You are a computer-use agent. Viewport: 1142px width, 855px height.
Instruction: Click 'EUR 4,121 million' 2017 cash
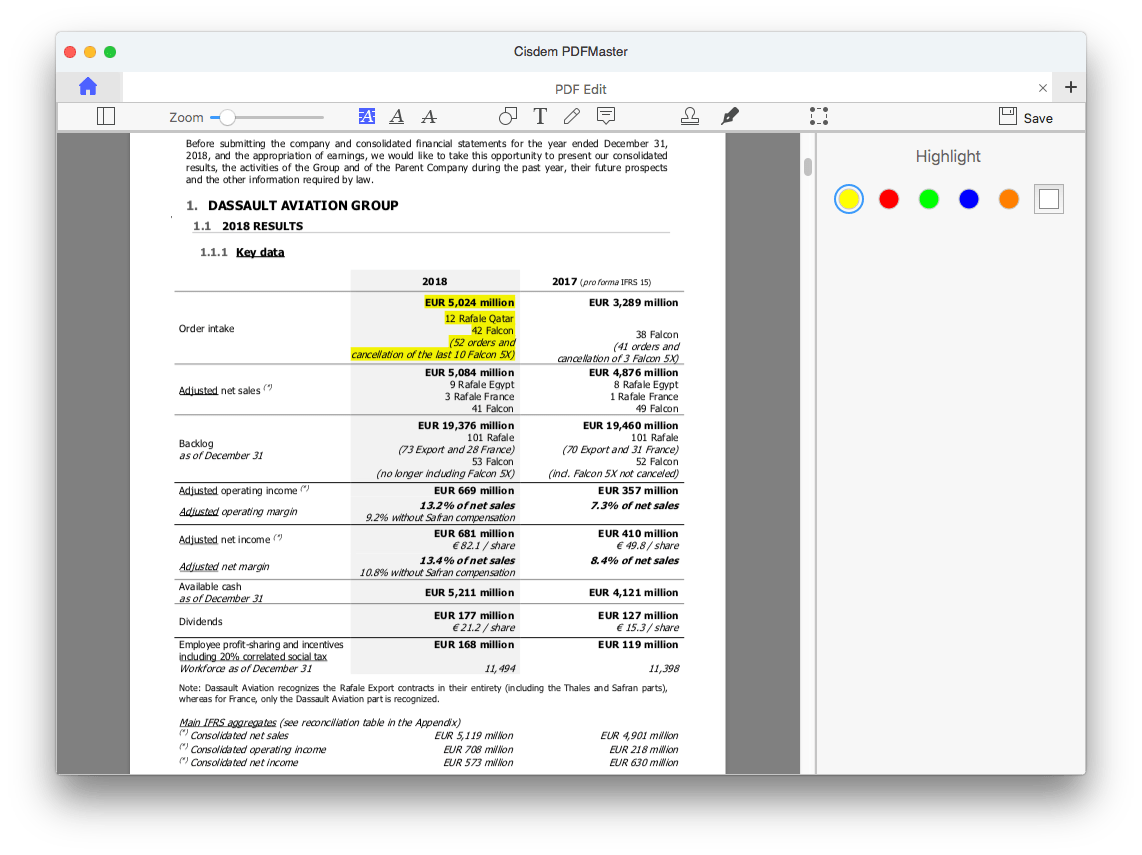[634, 593]
